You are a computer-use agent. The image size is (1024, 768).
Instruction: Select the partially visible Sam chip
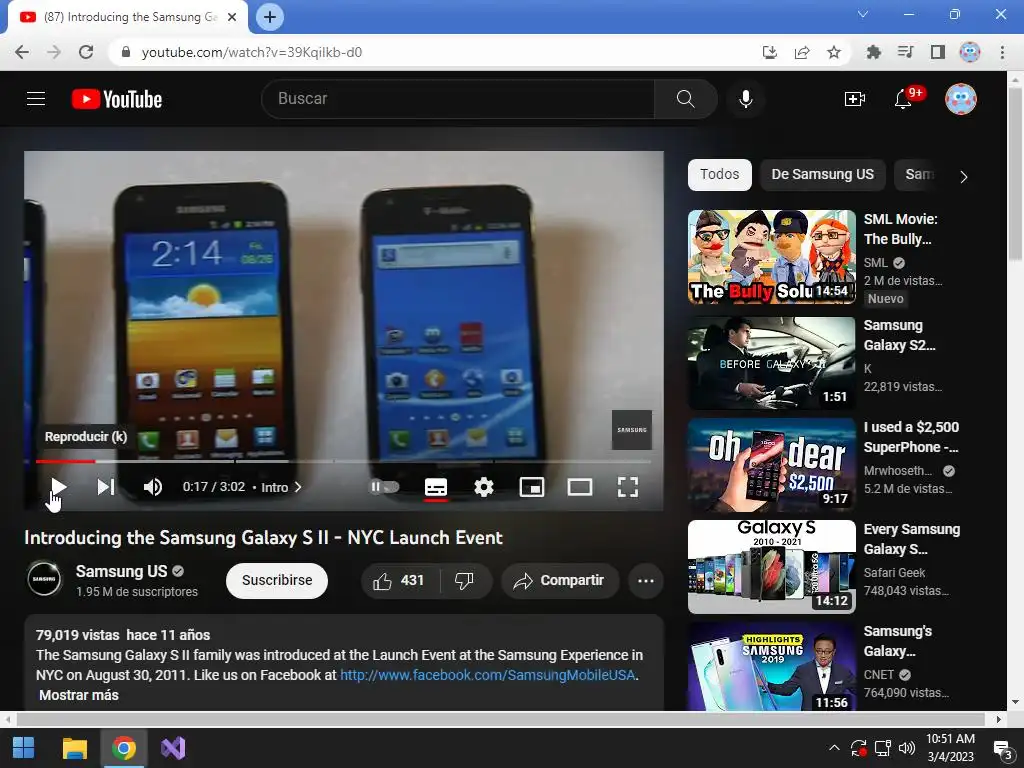pyautogui.click(x=918, y=174)
